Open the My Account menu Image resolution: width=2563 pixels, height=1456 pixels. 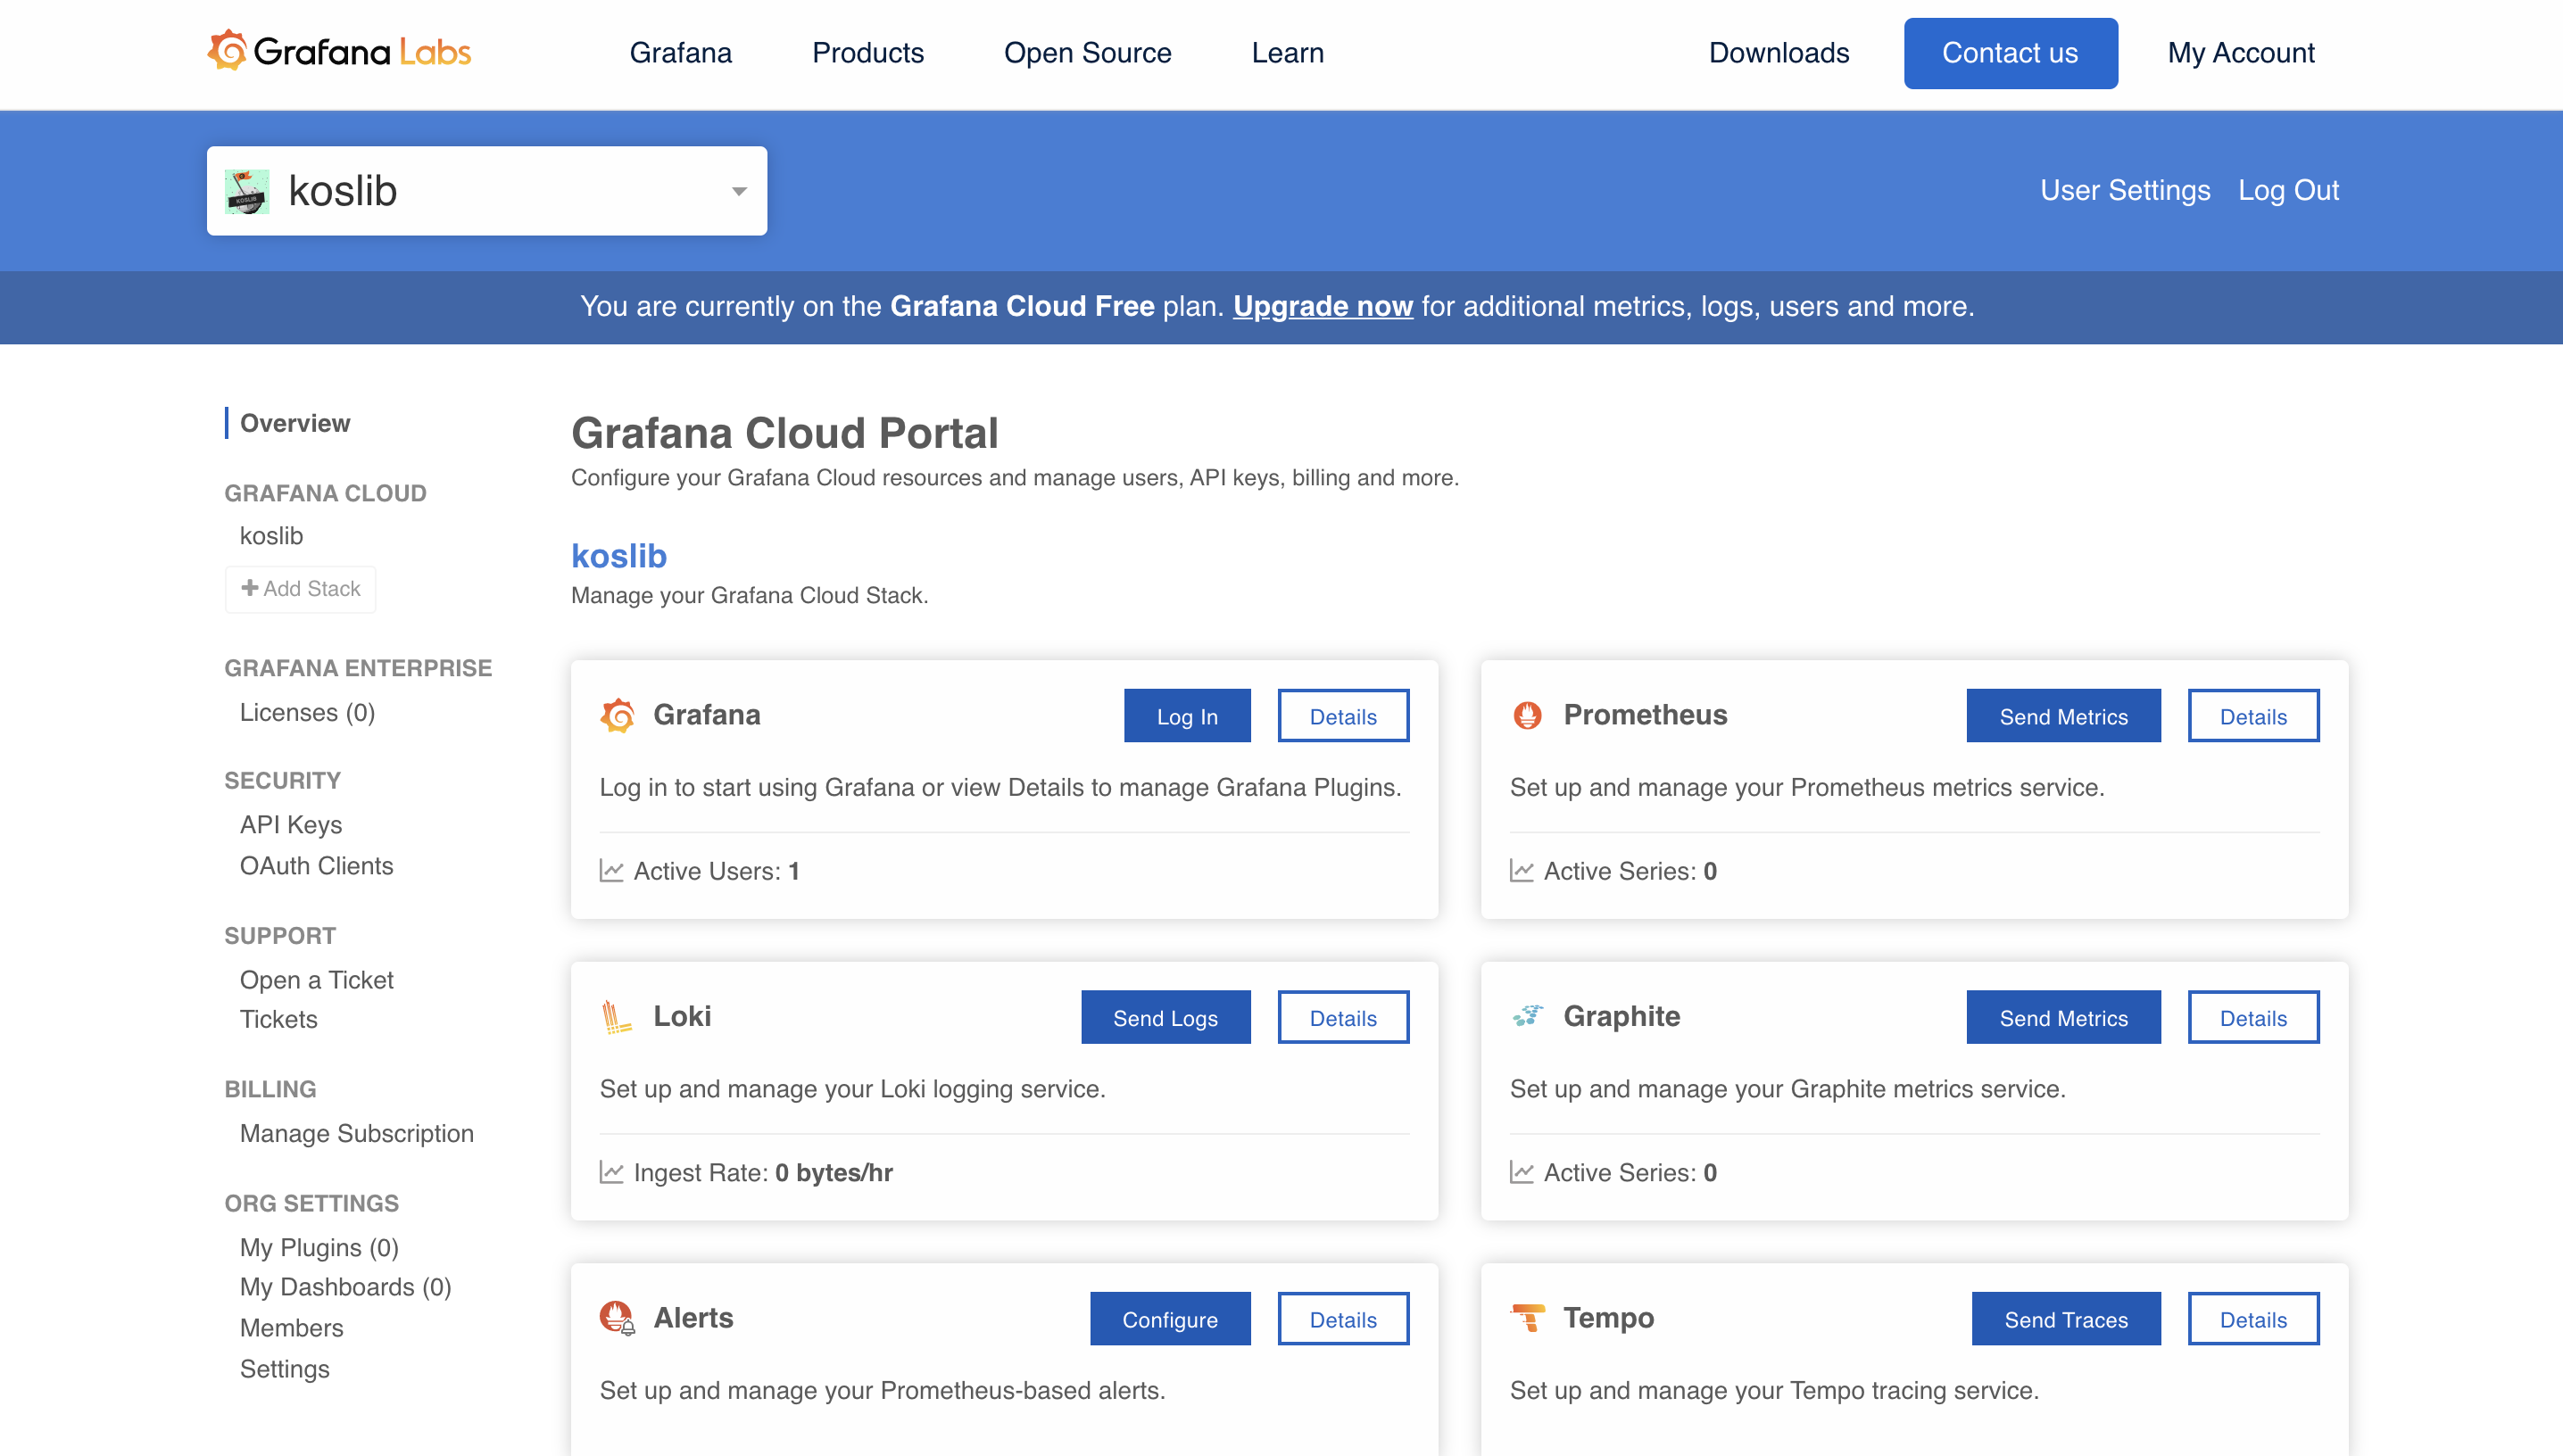pos(2240,53)
